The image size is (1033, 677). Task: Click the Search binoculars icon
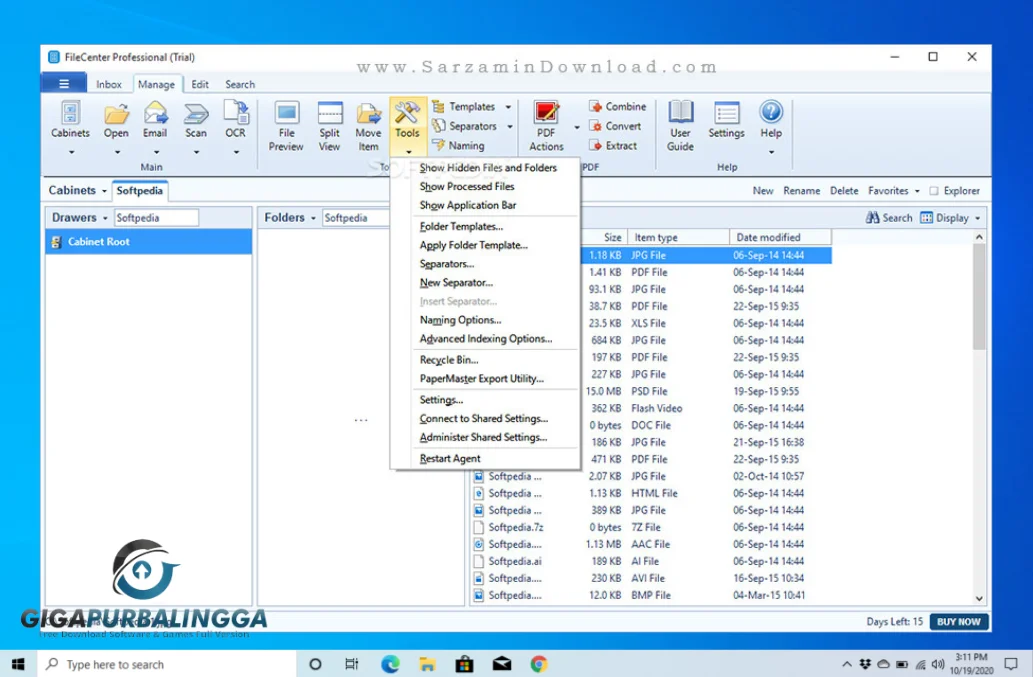pos(872,217)
